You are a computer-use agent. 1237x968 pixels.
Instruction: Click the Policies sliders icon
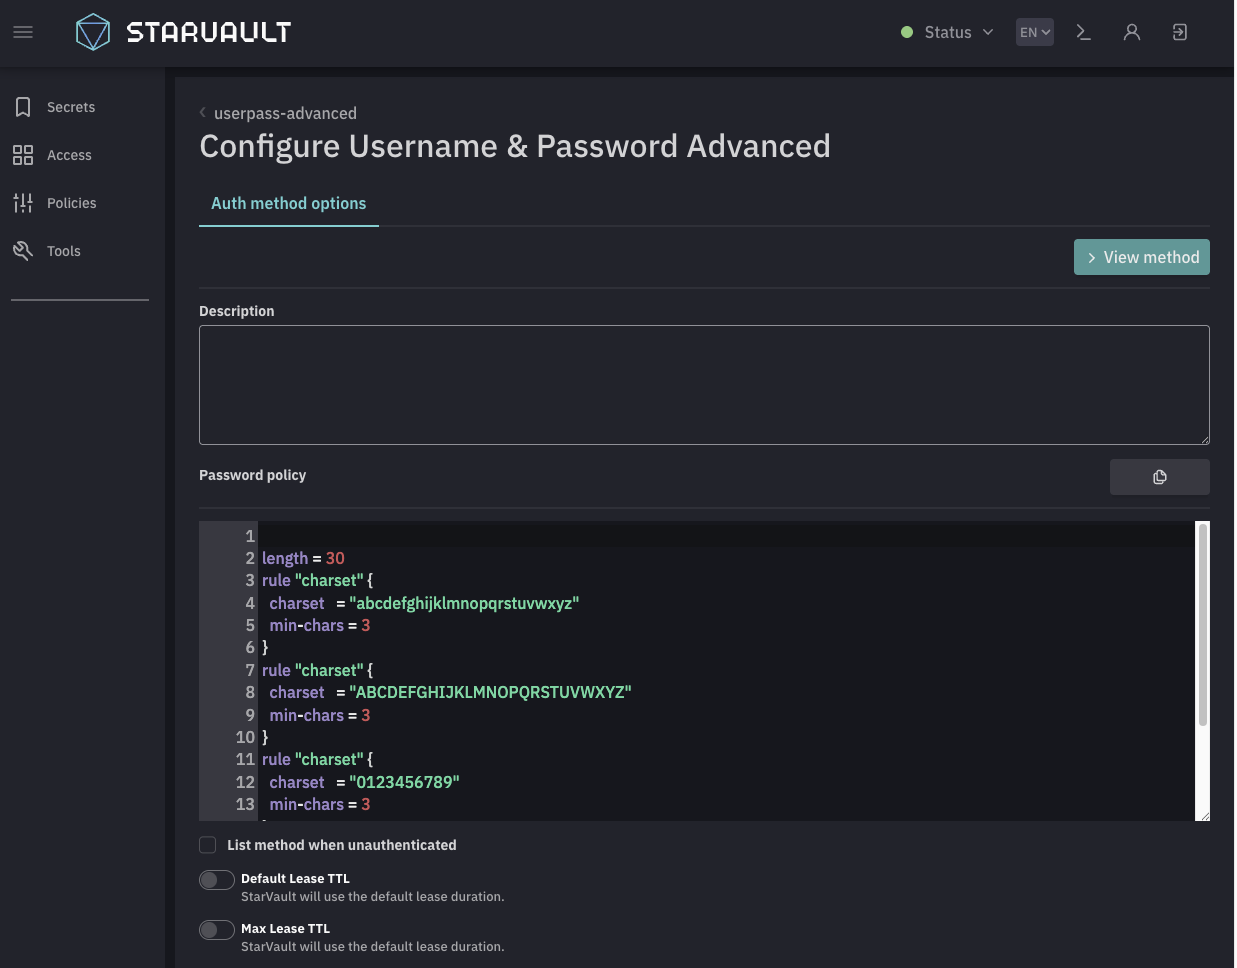tap(23, 203)
